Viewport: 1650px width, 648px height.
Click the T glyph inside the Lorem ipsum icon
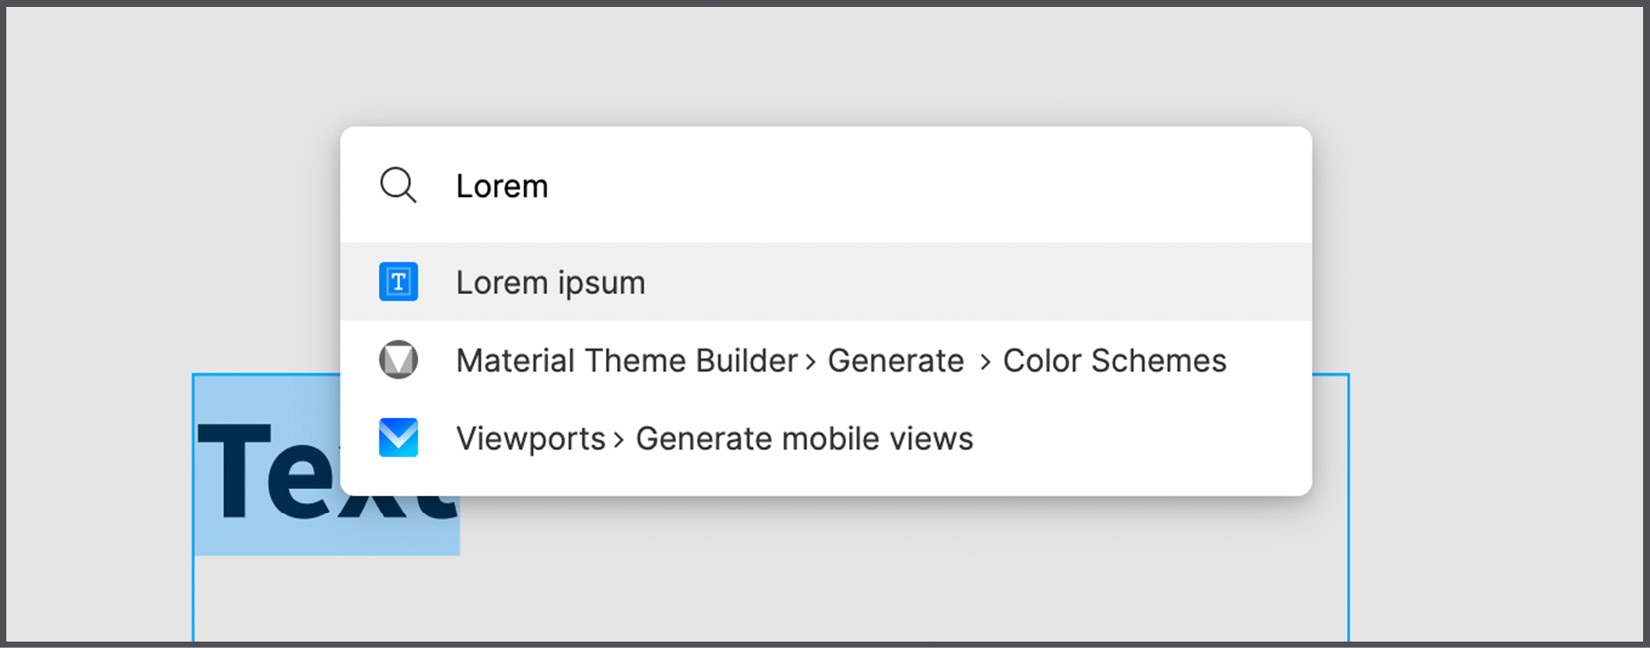point(398,281)
